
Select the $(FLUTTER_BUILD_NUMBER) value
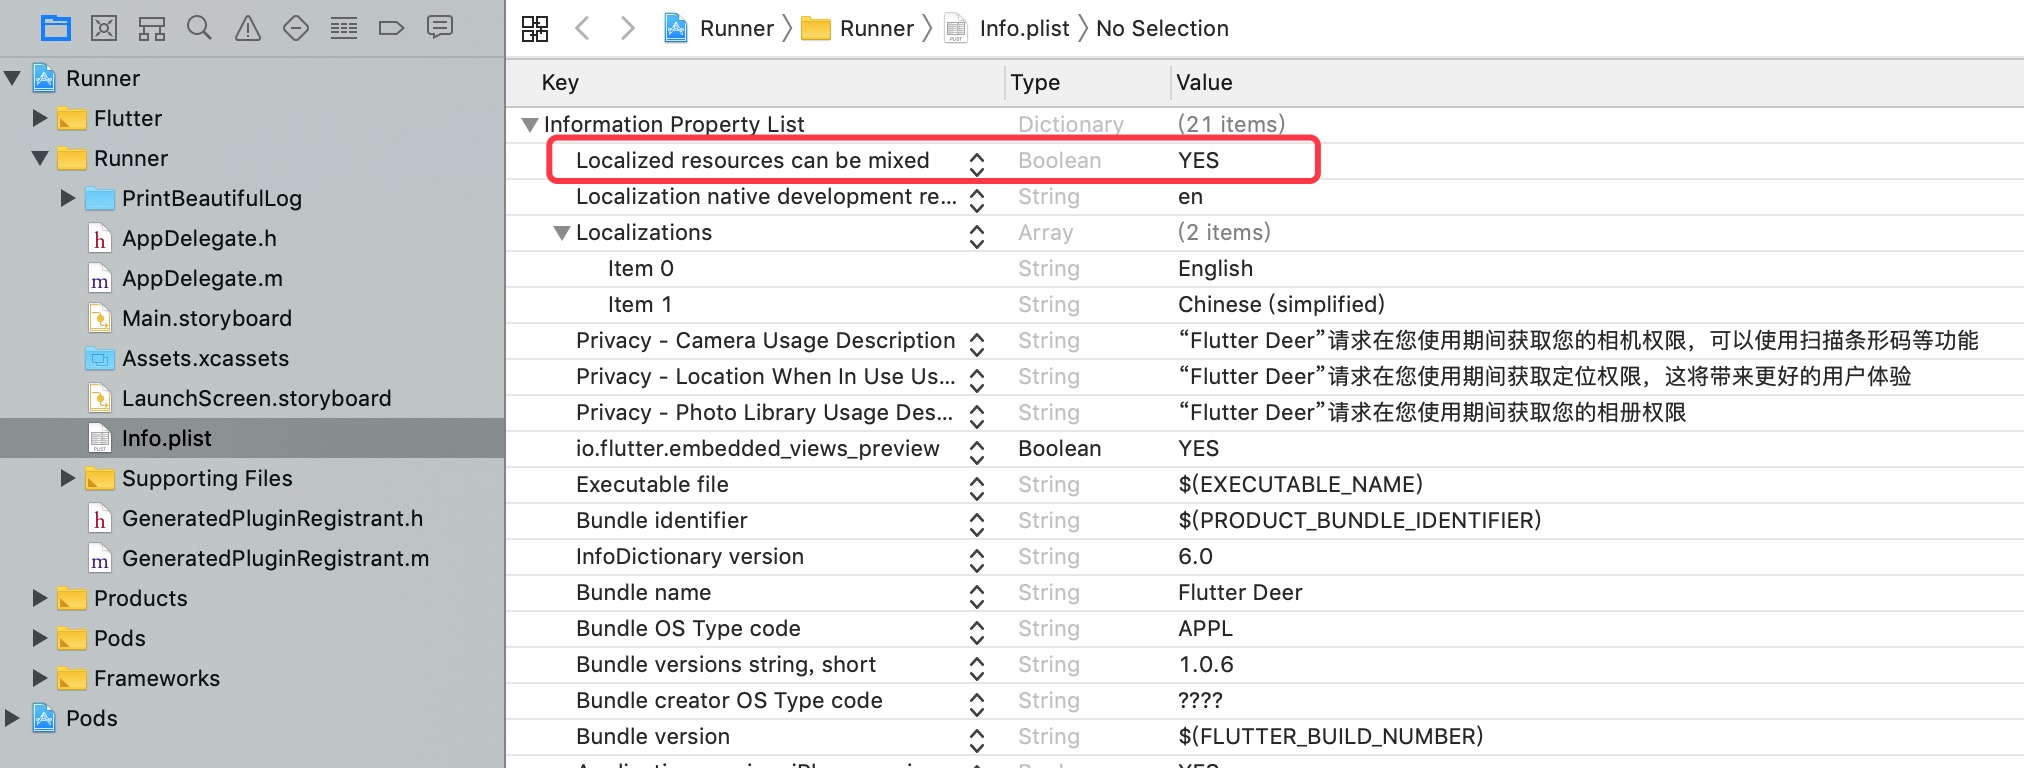[x=1330, y=736]
